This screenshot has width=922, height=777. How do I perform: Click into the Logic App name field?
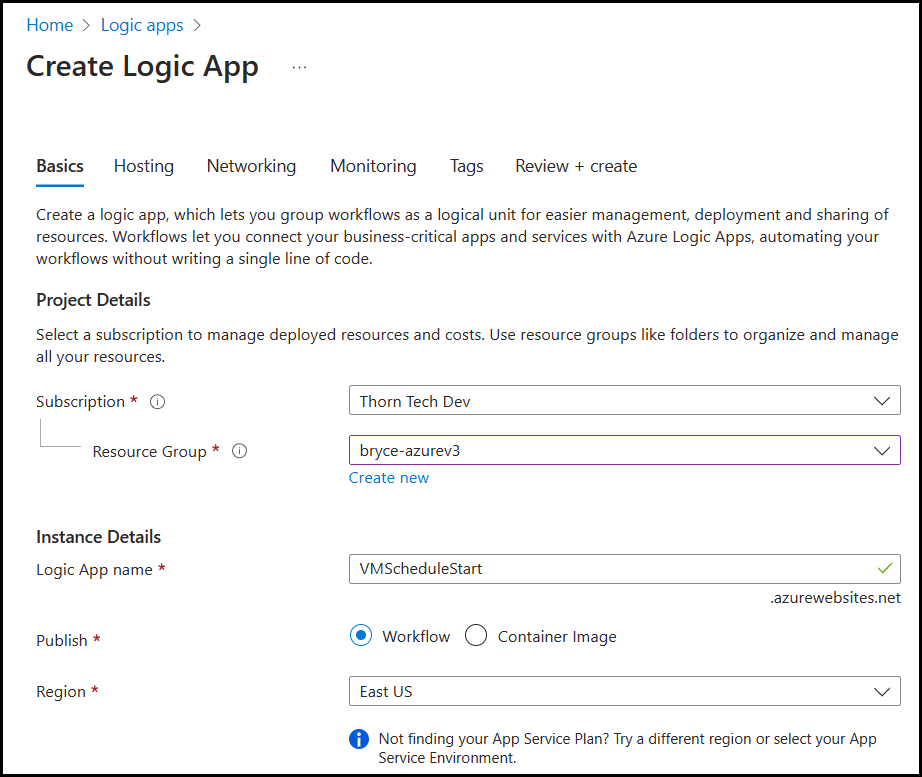coord(624,569)
